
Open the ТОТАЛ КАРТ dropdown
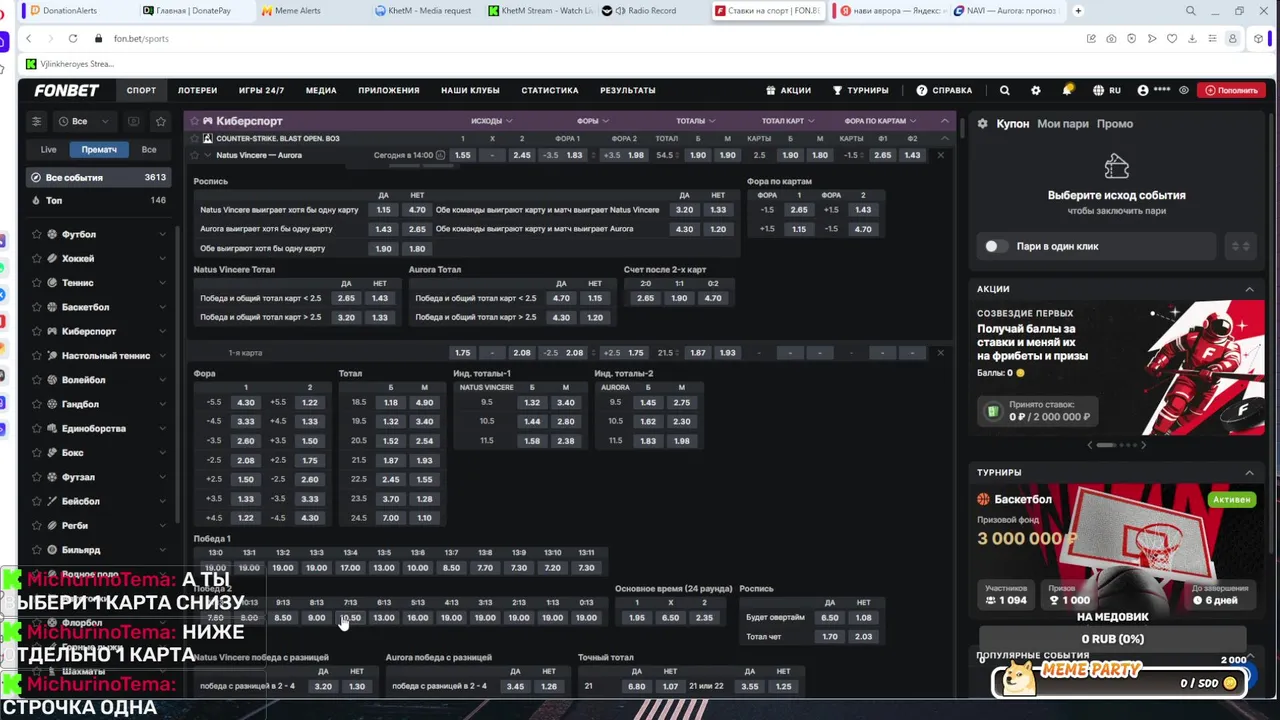788,121
